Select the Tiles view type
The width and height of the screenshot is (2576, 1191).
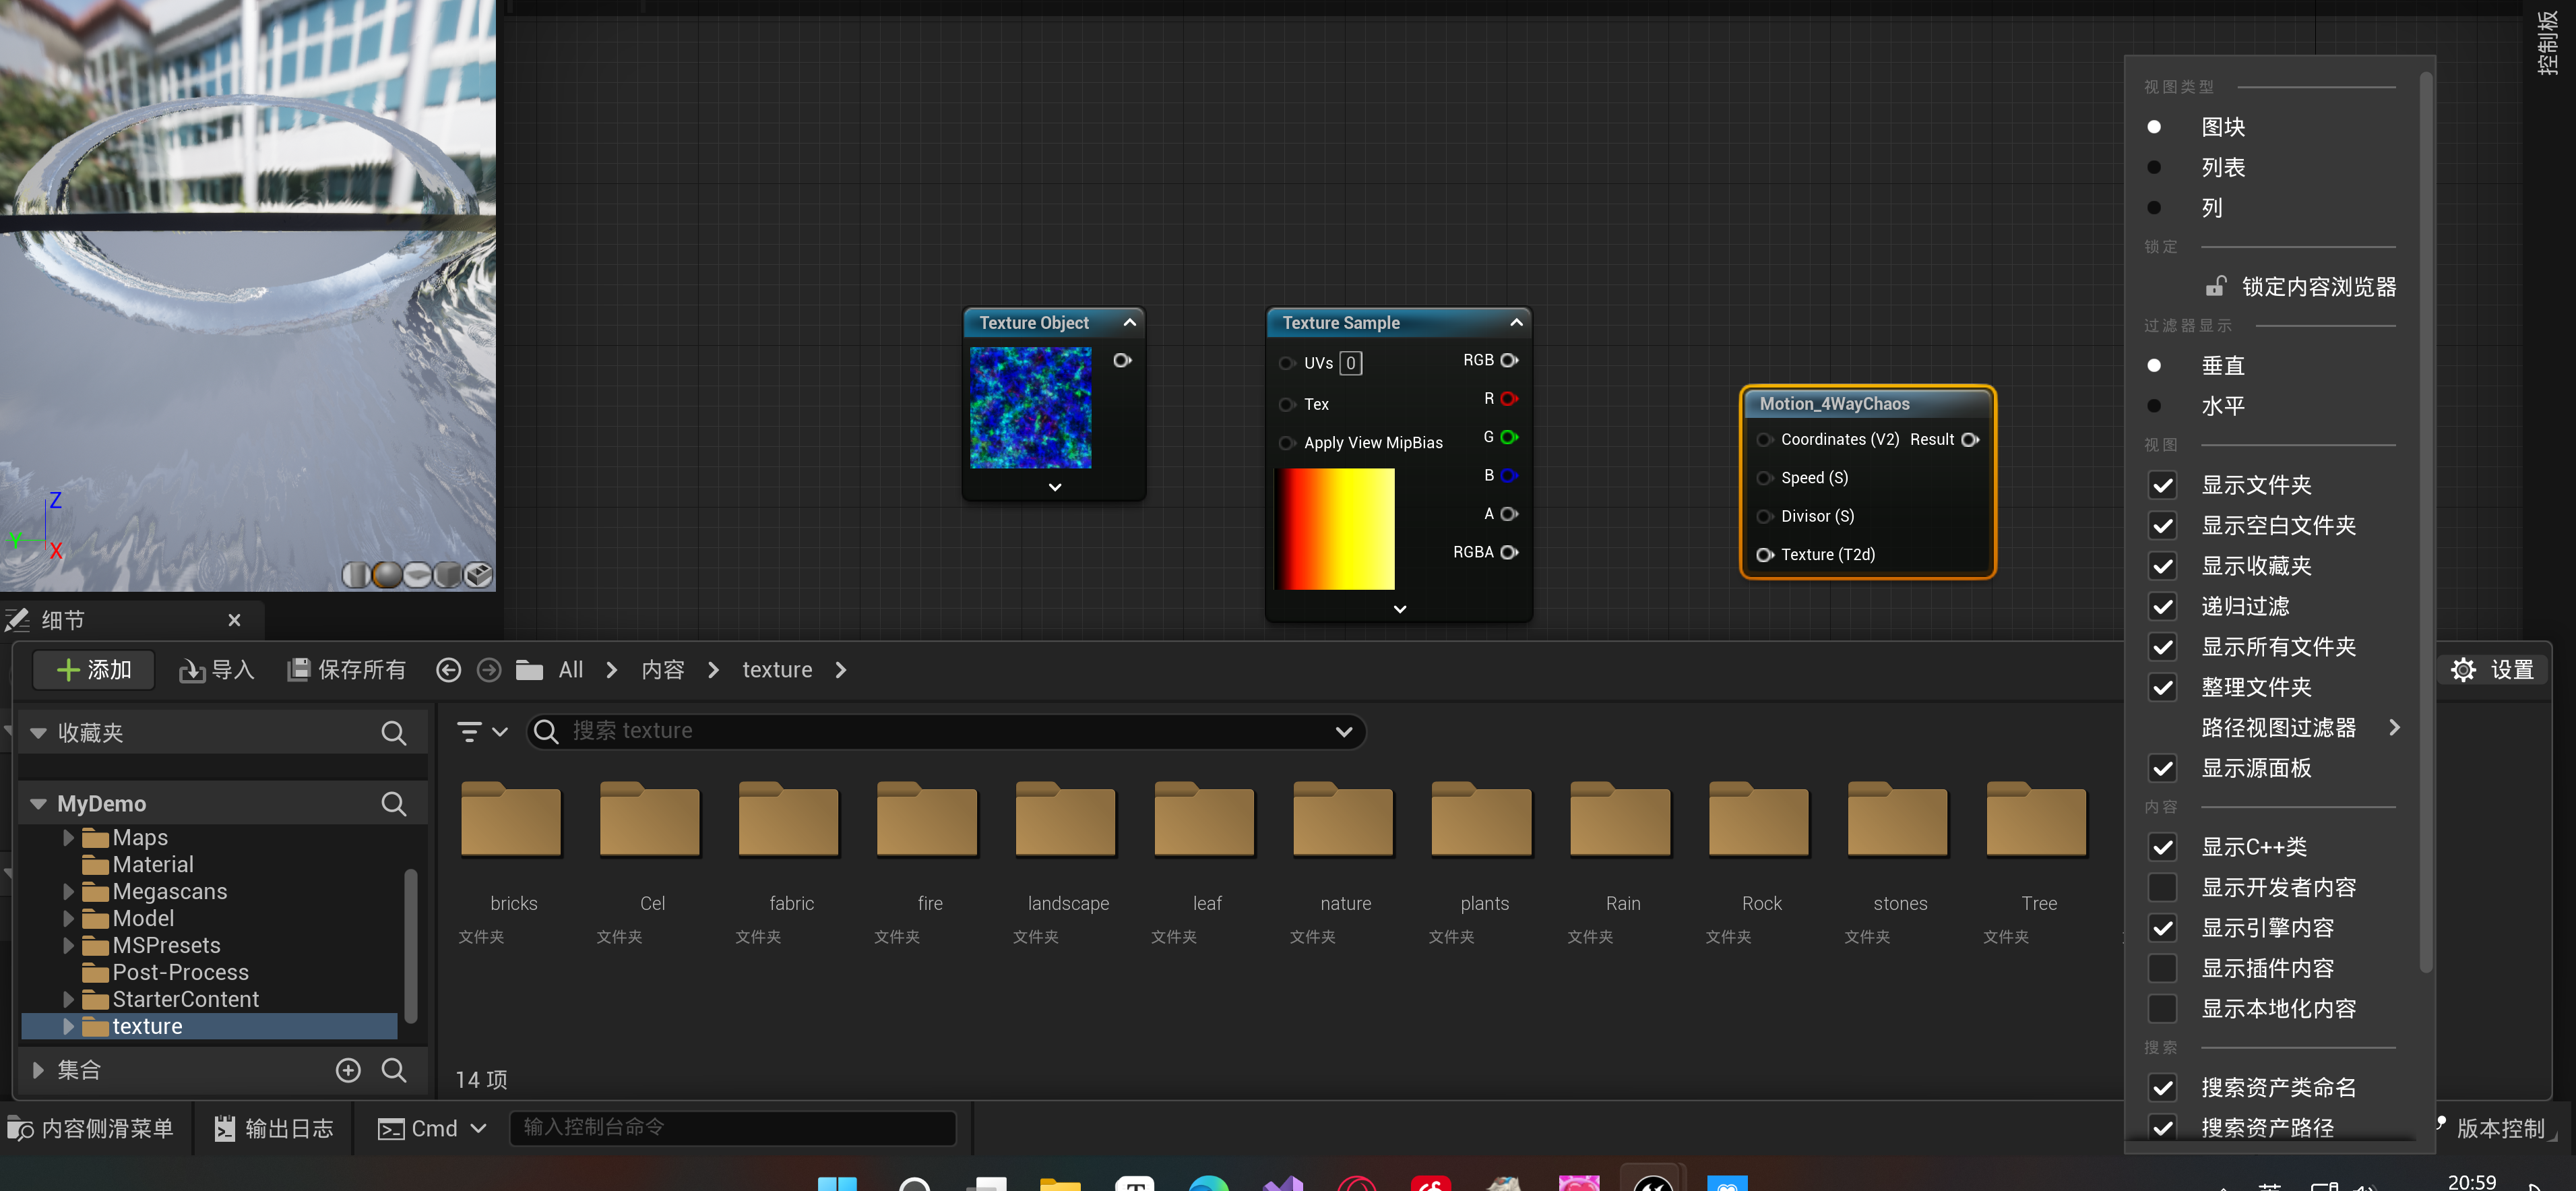(x=2223, y=127)
